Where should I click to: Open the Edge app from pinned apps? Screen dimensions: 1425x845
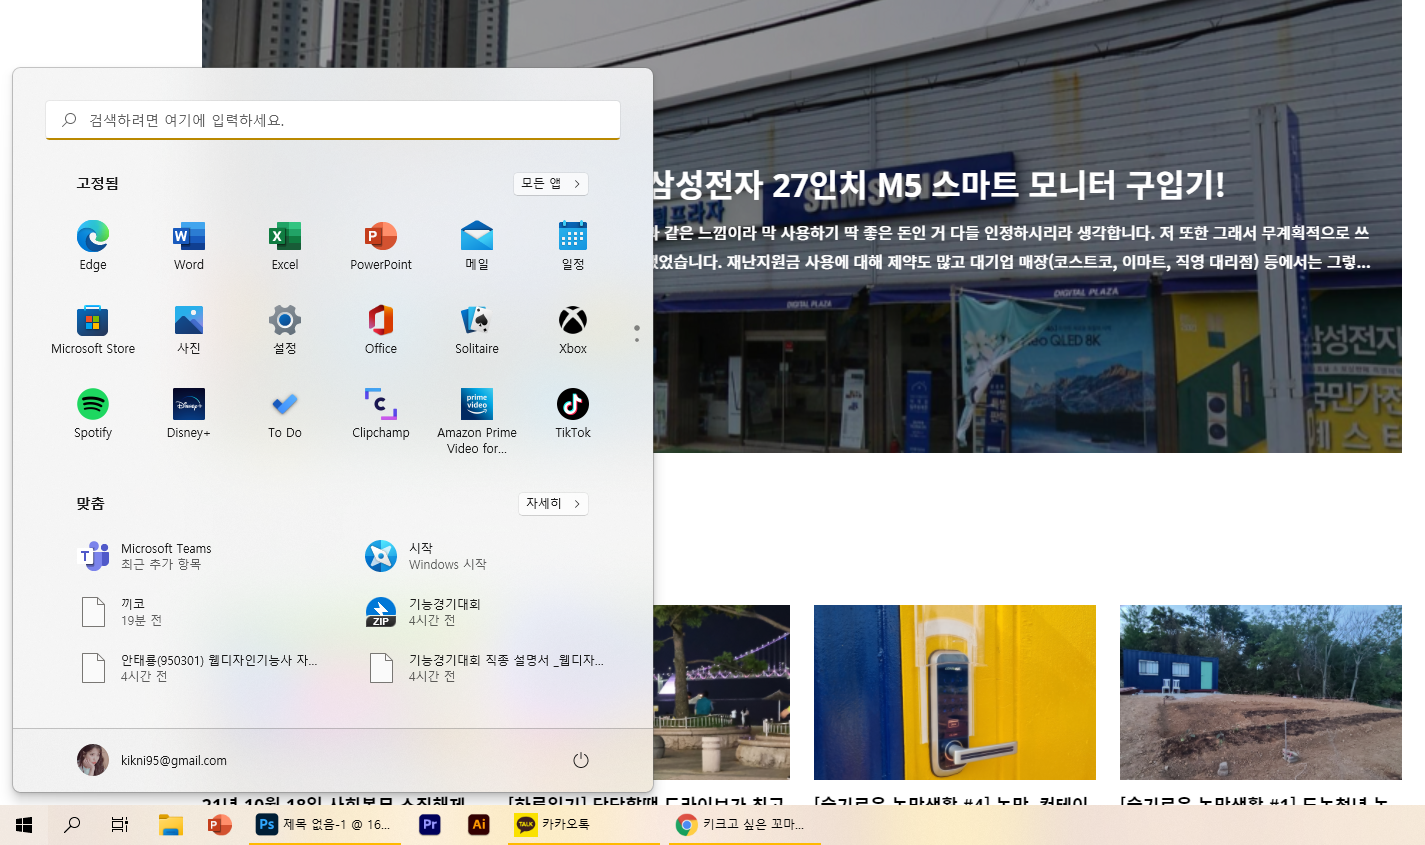(x=93, y=246)
